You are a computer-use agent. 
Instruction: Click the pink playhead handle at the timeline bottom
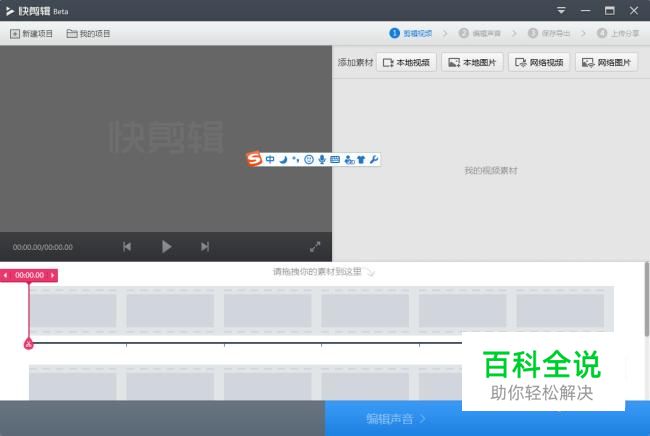[29, 344]
